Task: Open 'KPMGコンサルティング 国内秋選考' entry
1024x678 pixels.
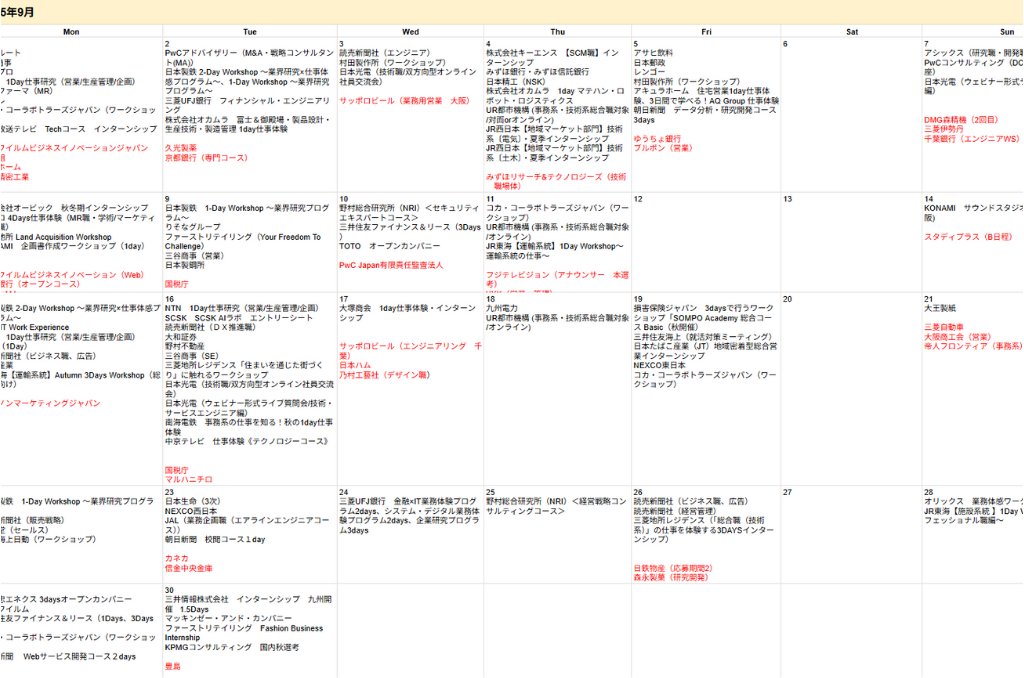Action: 231,647
